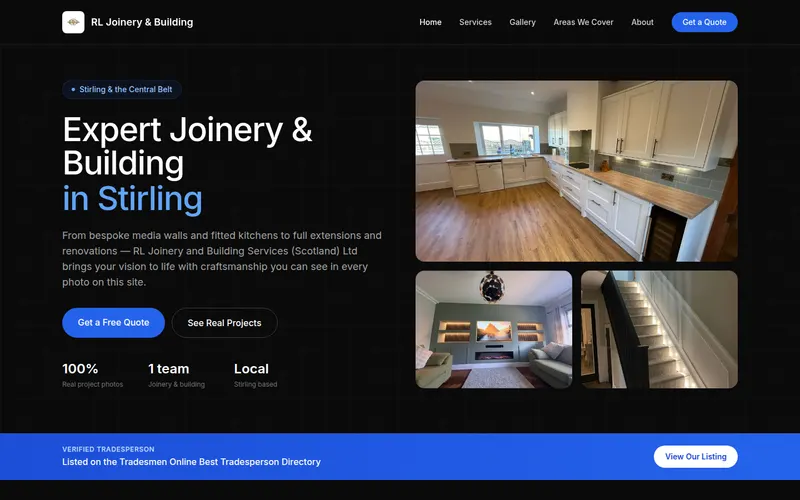
Task: Click the 'From bespoke media walls' paragraph
Action: [222, 259]
